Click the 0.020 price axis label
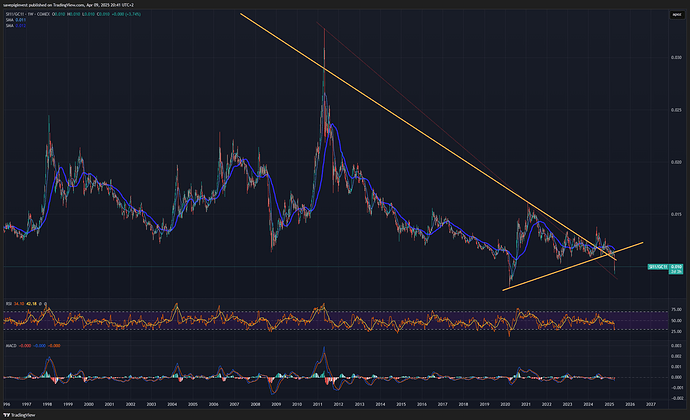Image resolution: width=690 pixels, height=420 pixels. pyautogui.click(x=676, y=162)
